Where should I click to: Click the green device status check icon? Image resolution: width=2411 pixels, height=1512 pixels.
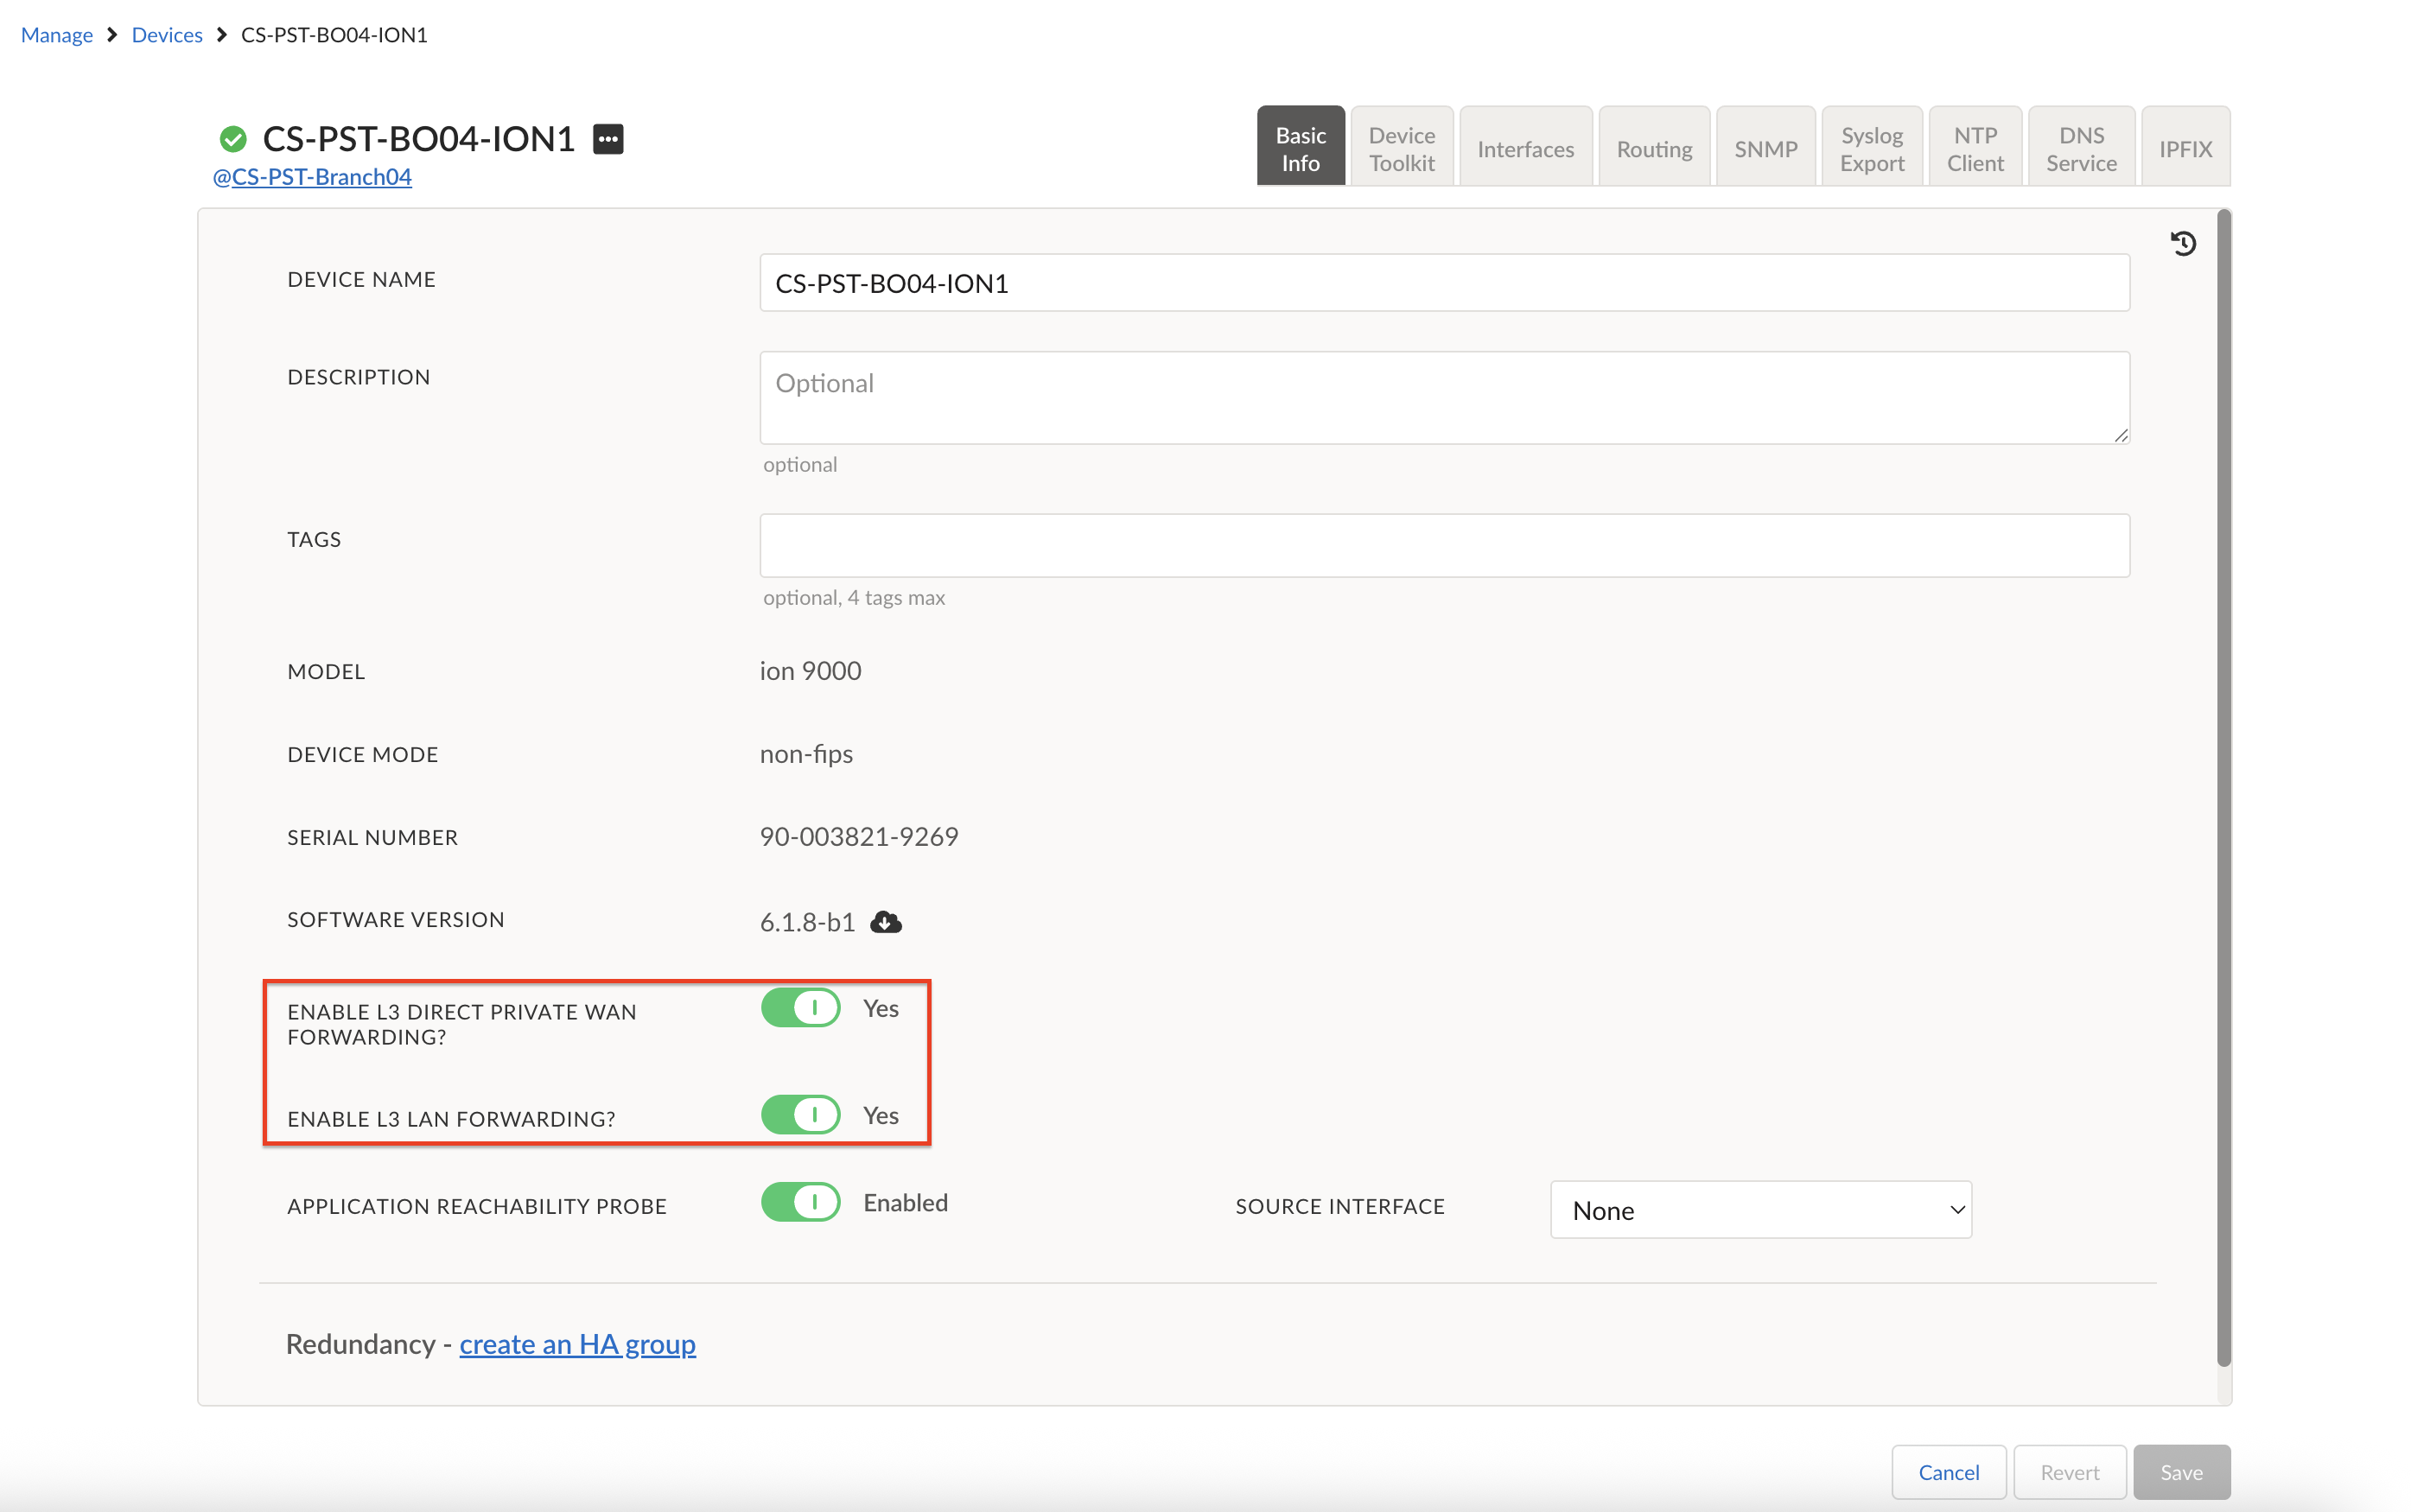point(233,139)
